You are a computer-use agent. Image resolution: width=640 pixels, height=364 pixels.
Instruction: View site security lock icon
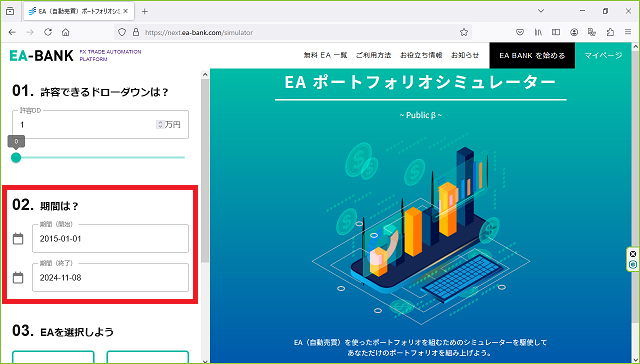pos(136,32)
